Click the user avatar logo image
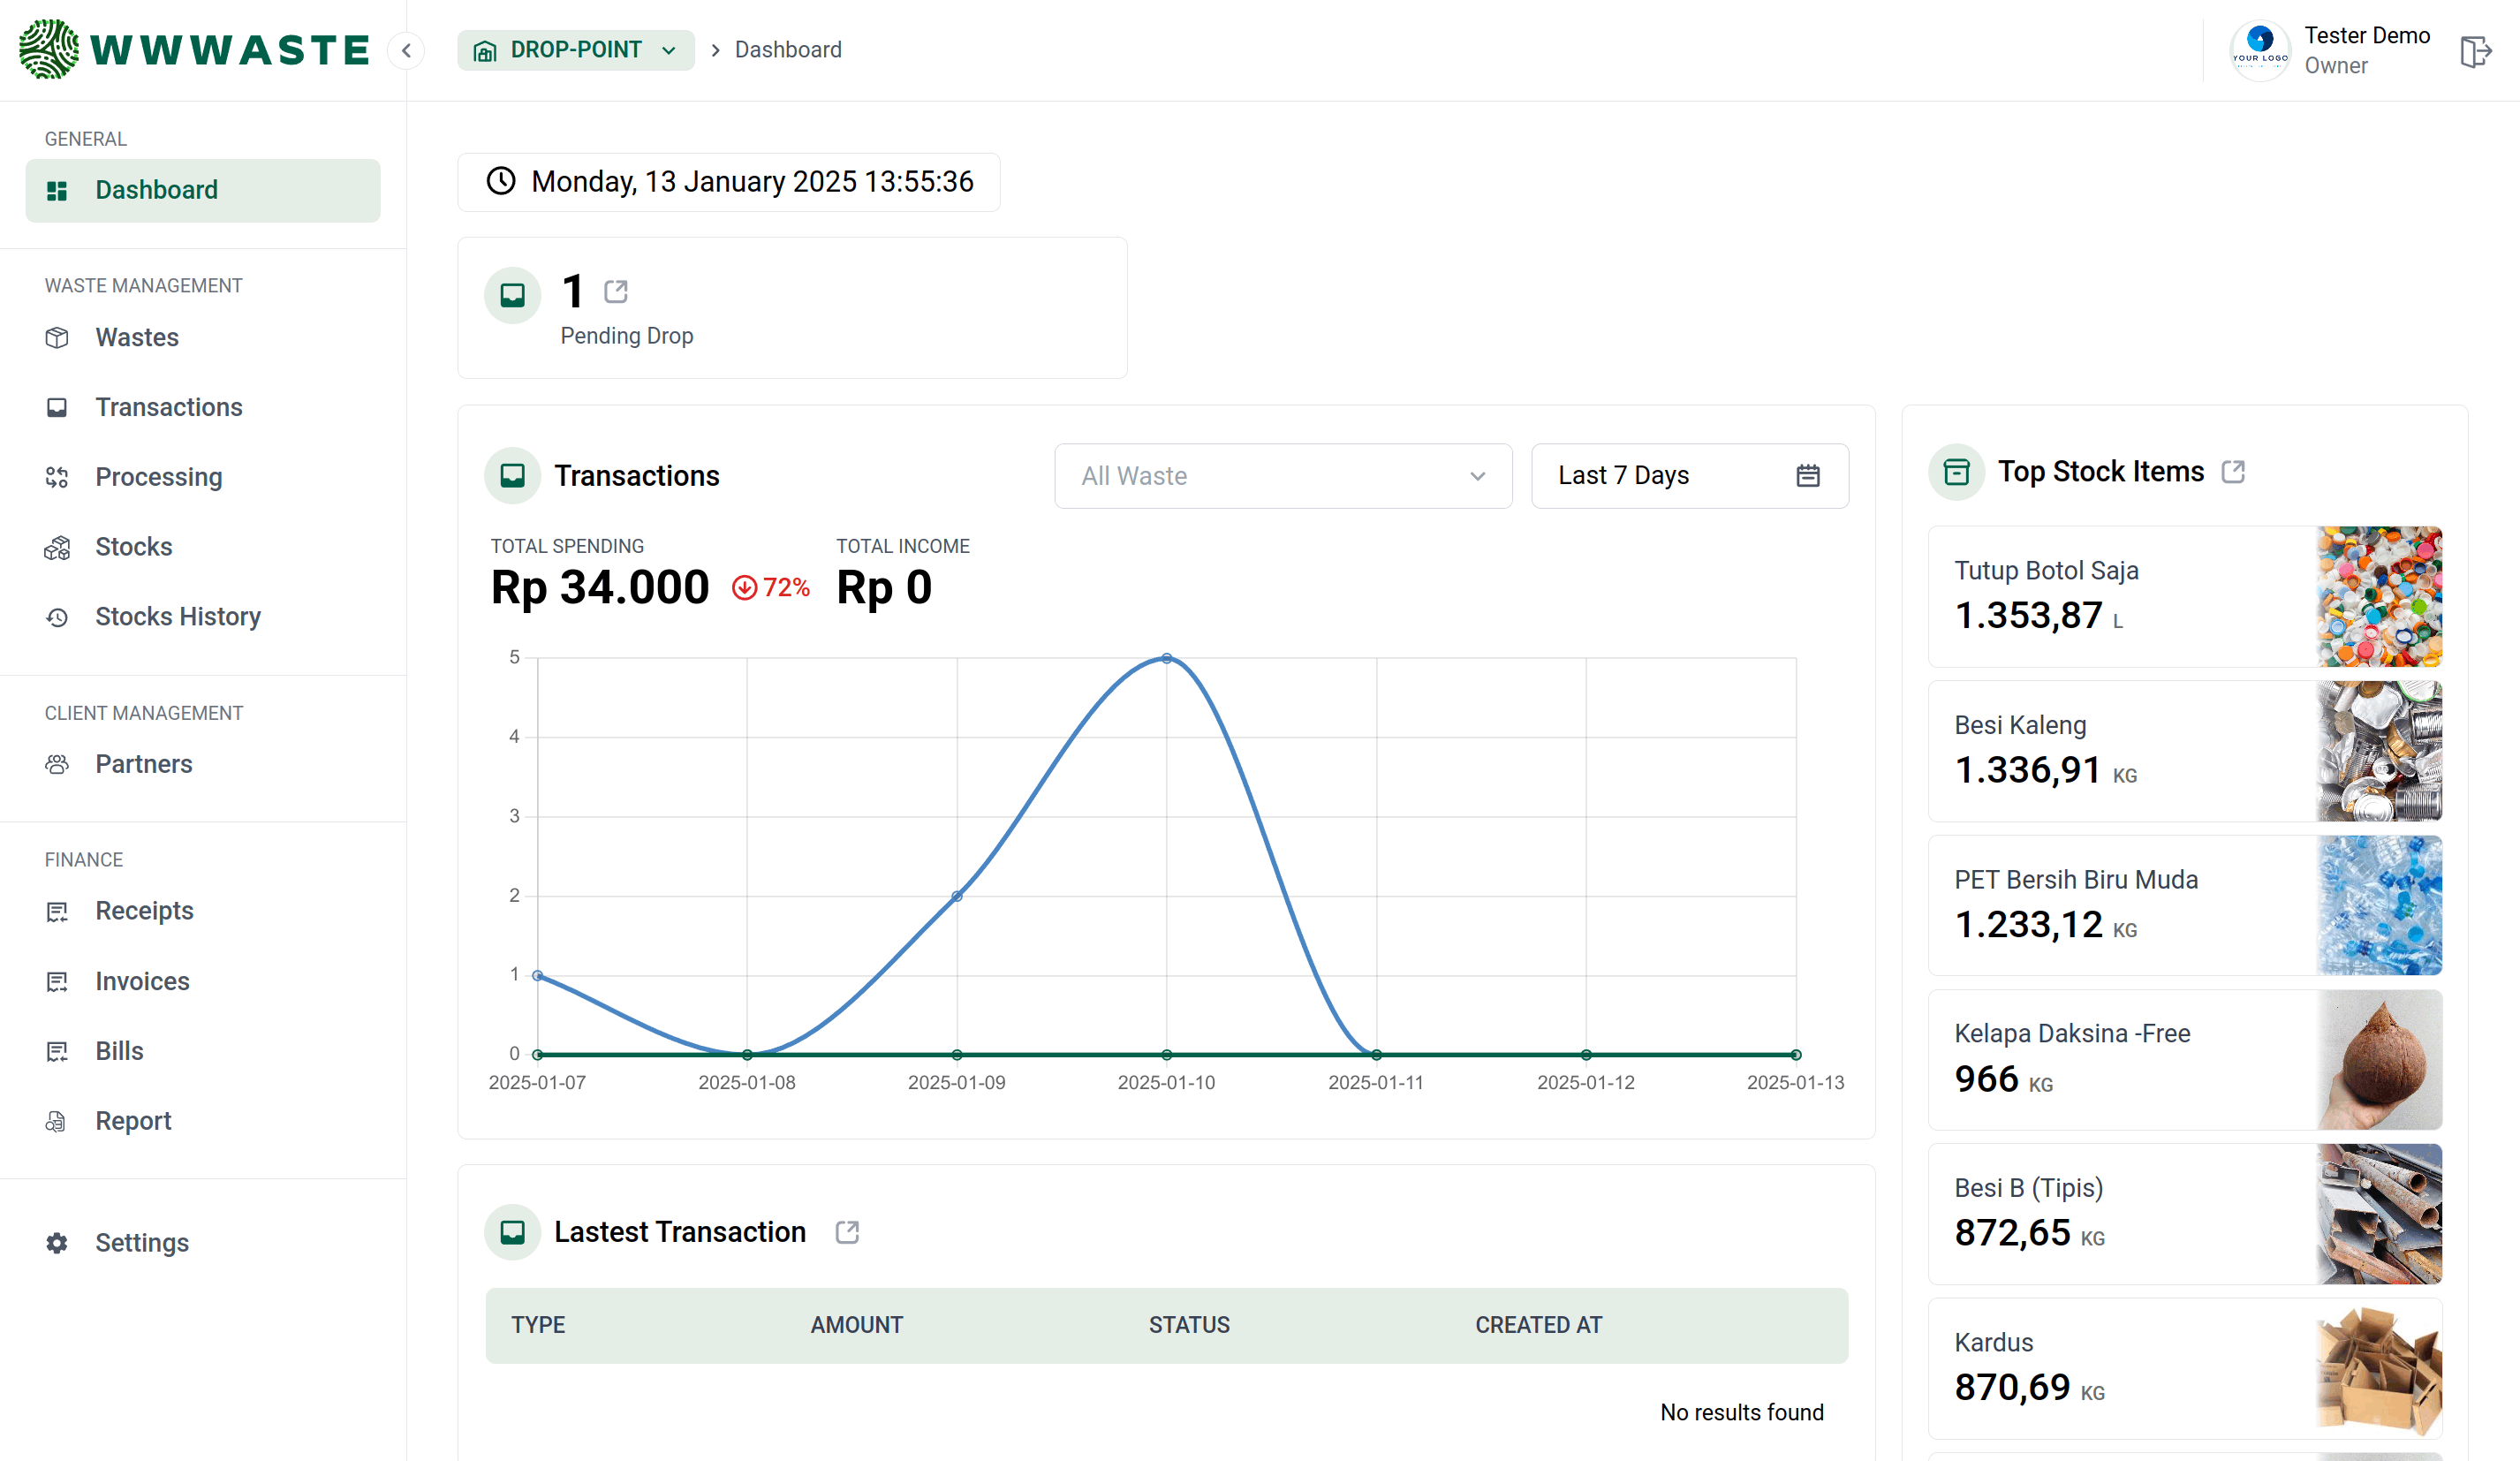Viewport: 2520px width, 1461px height. point(2260,50)
